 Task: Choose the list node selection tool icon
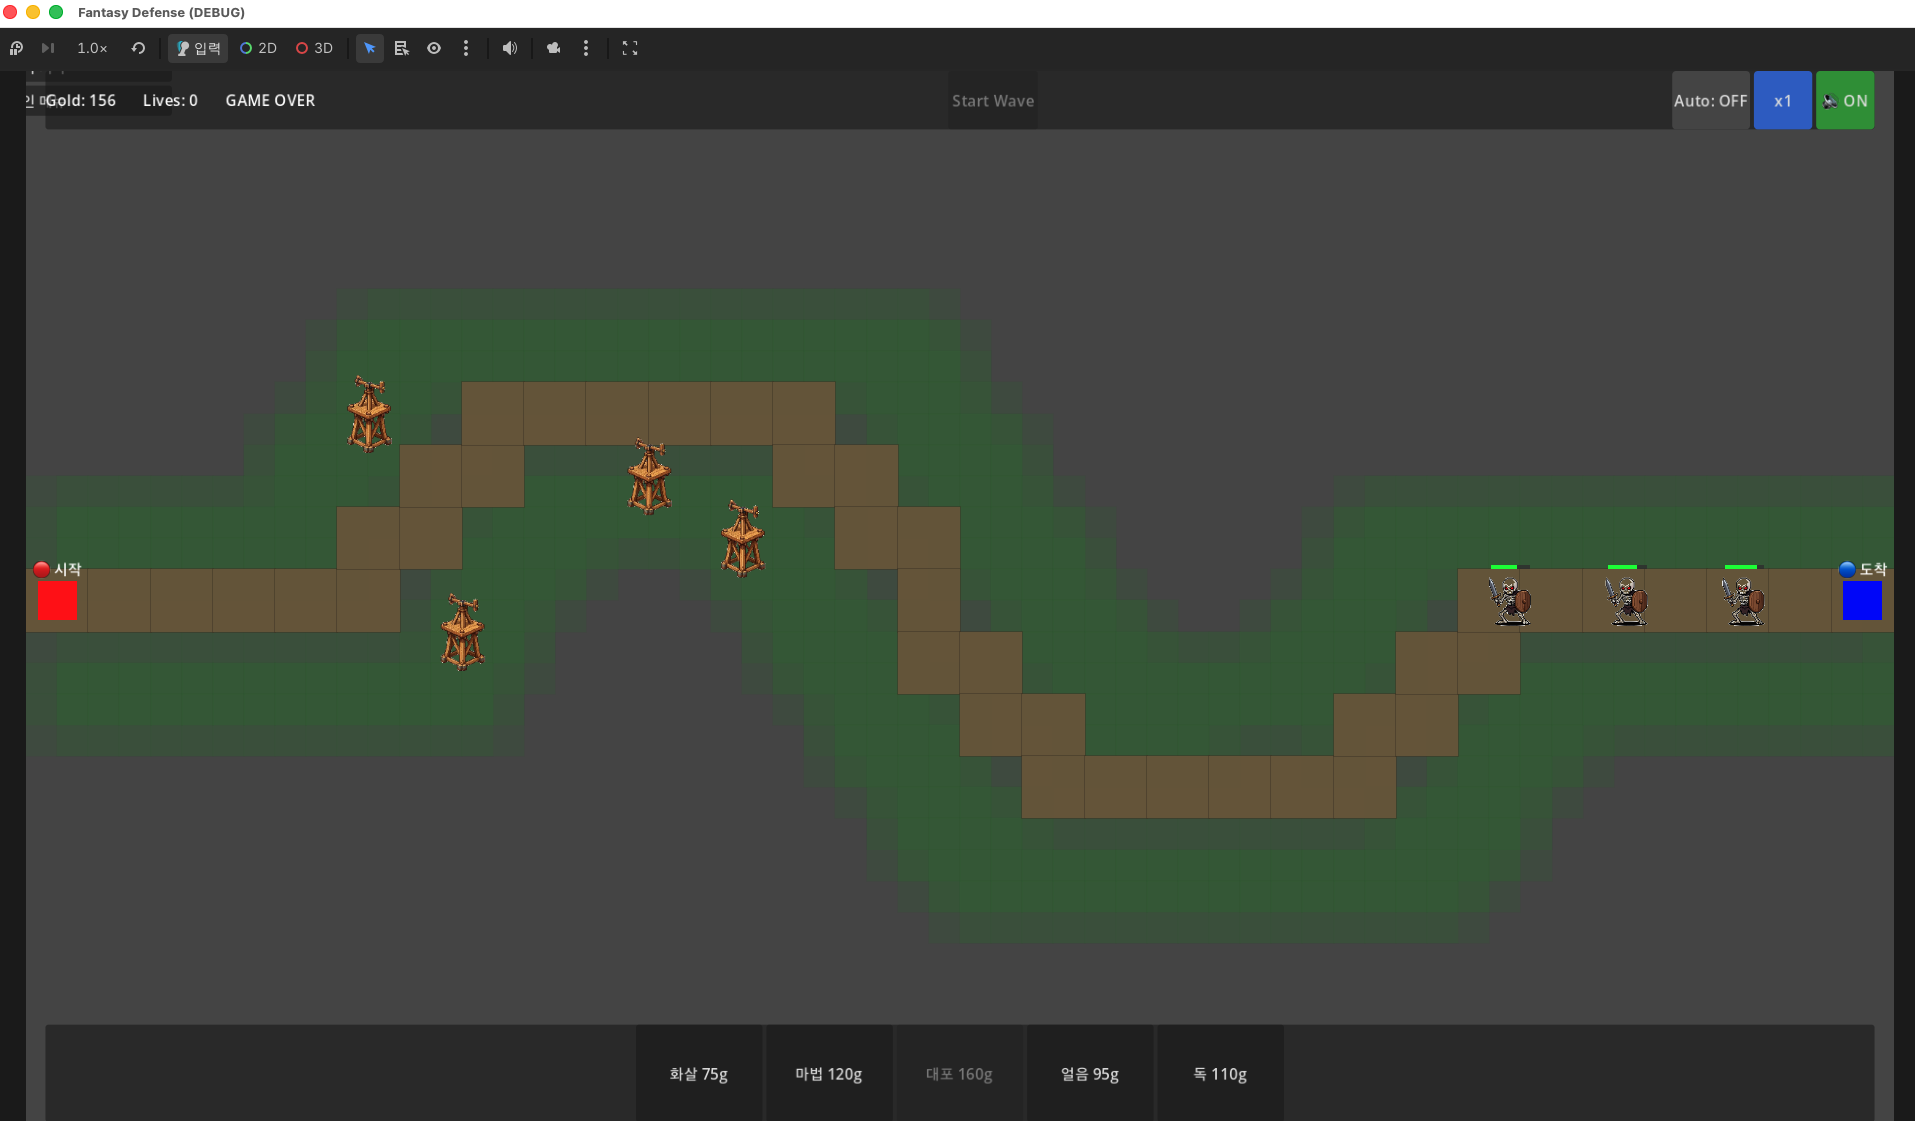[402, 48]
